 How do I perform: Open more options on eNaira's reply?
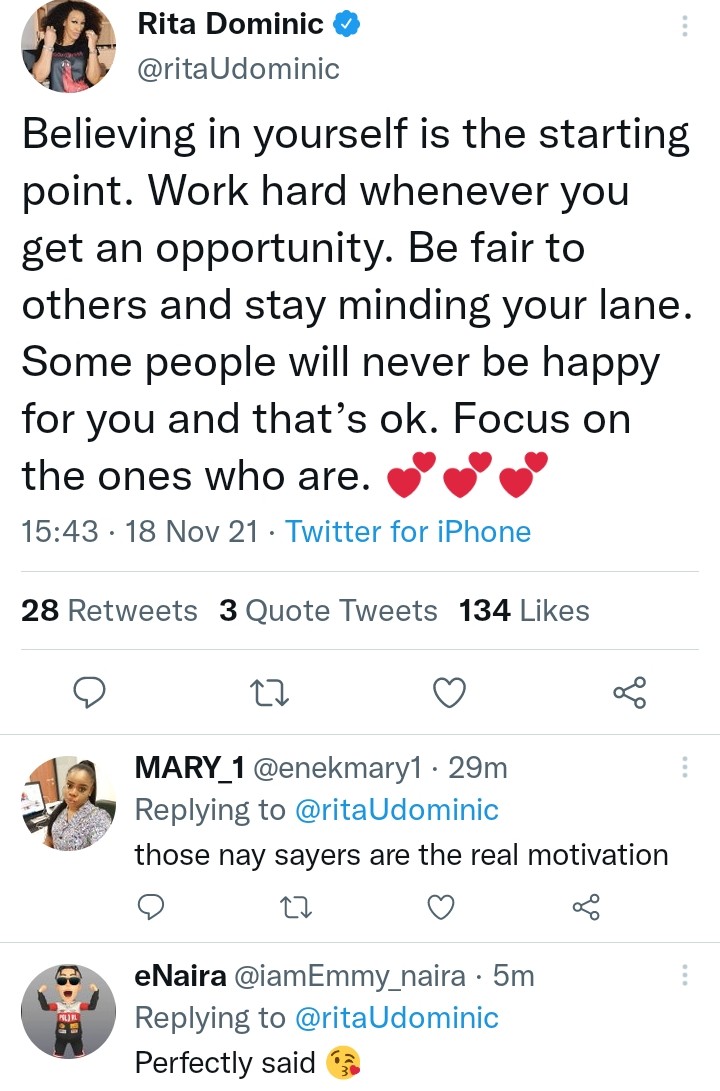[685, 975]
